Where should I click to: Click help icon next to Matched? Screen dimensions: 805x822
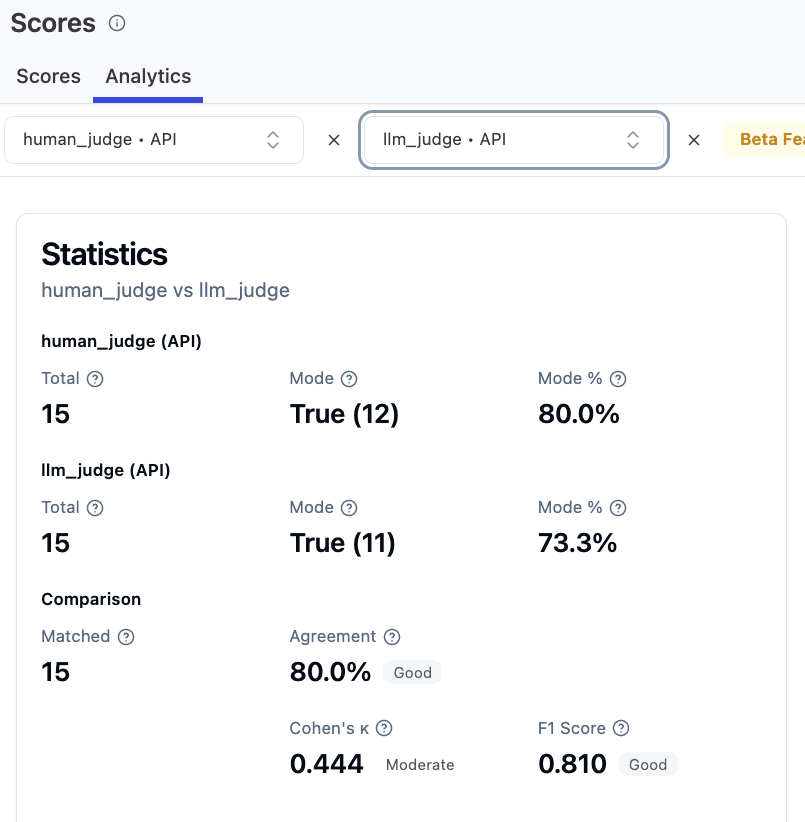pos(126,637)
